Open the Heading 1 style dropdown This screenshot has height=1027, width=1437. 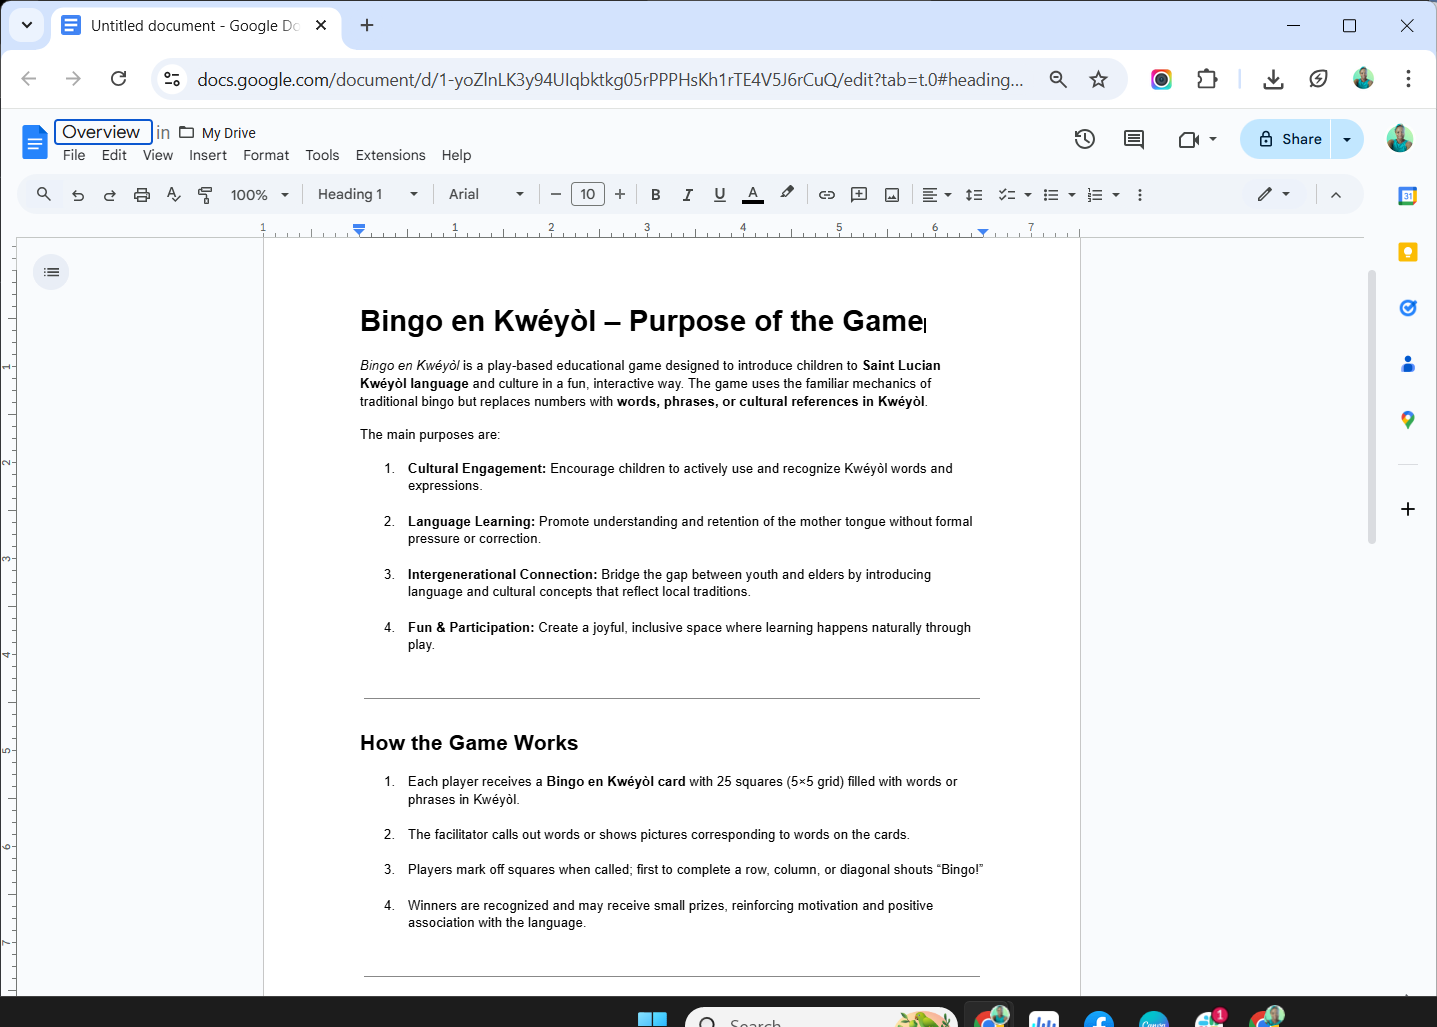(x=367, y=195)
